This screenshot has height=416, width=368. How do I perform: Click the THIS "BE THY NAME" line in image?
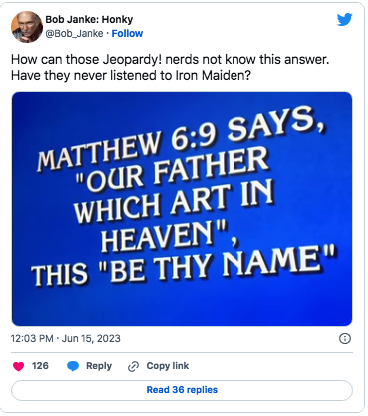(184, 268)
